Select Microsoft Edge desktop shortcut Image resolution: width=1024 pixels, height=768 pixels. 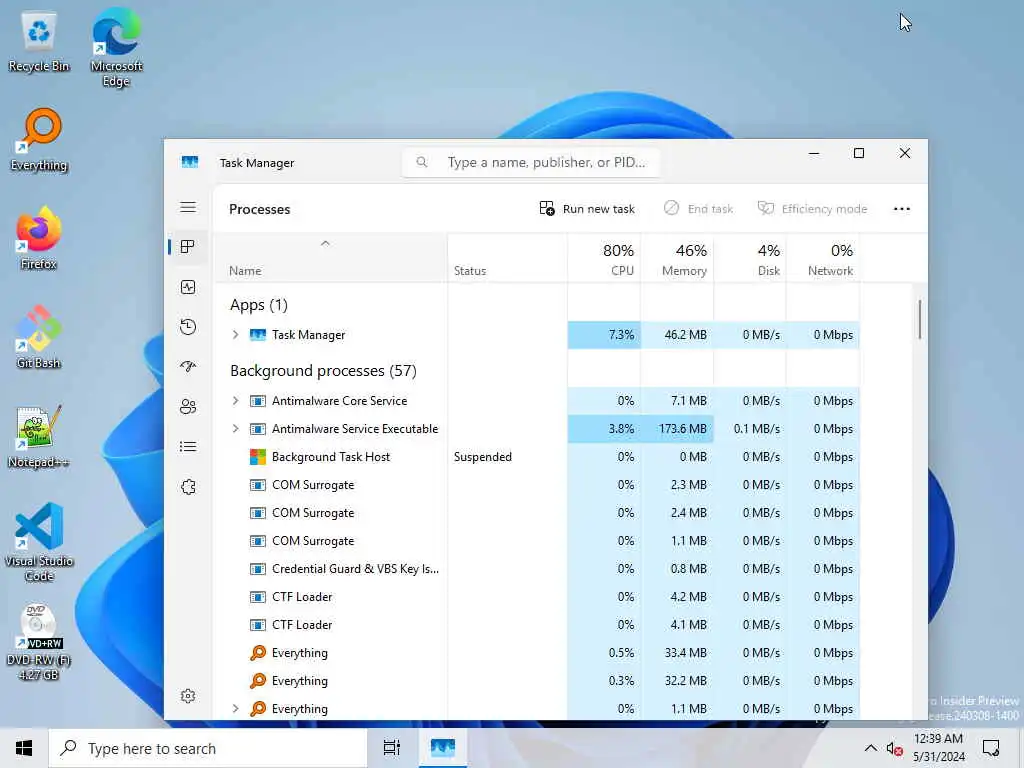[x=116, y=47]
